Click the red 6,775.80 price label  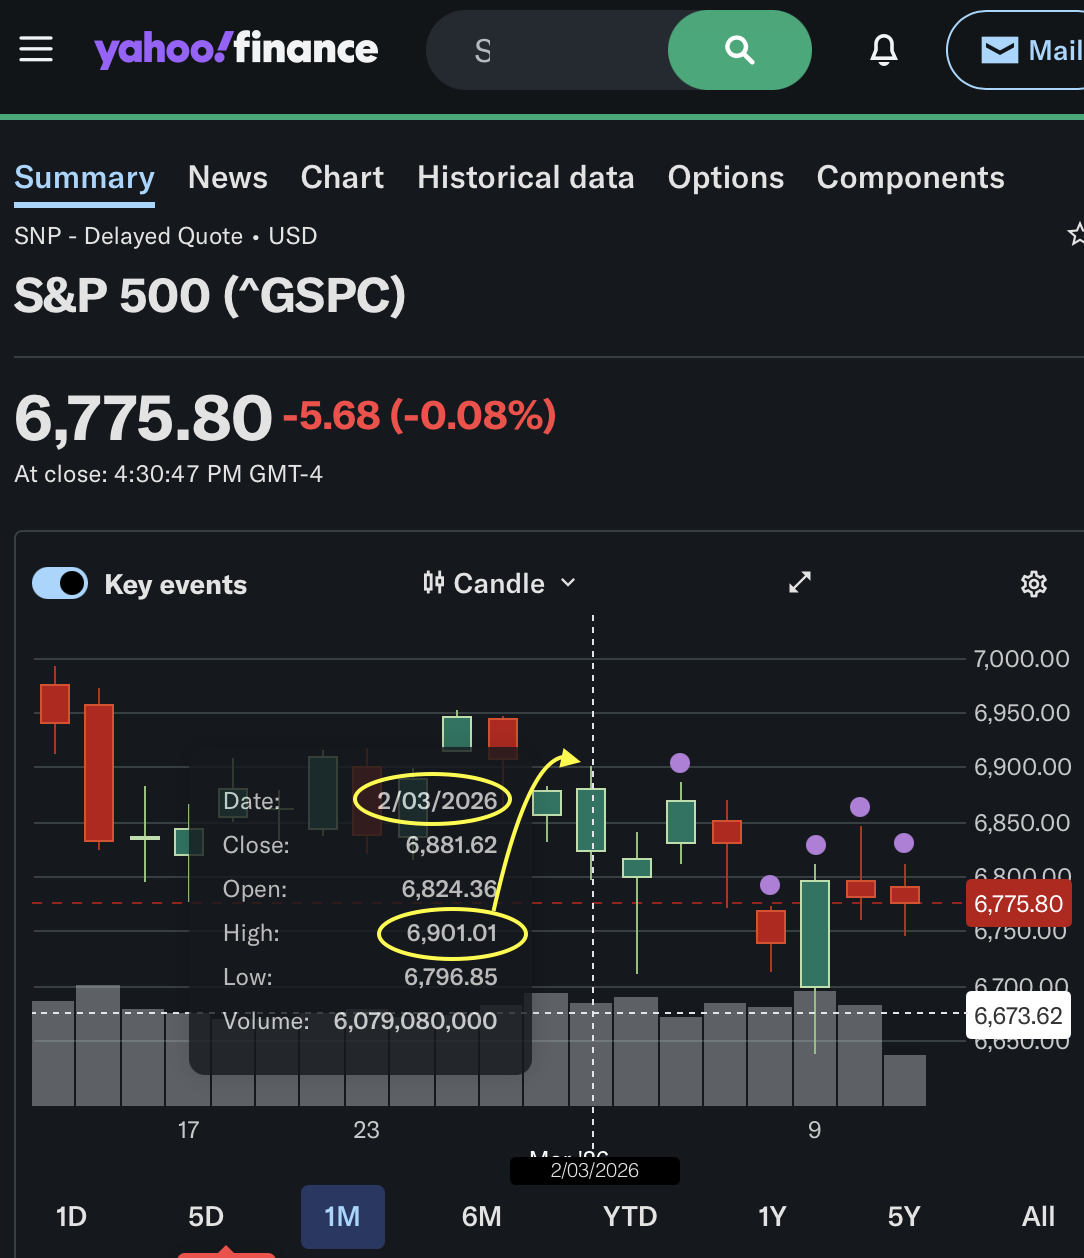[1018, 904]
